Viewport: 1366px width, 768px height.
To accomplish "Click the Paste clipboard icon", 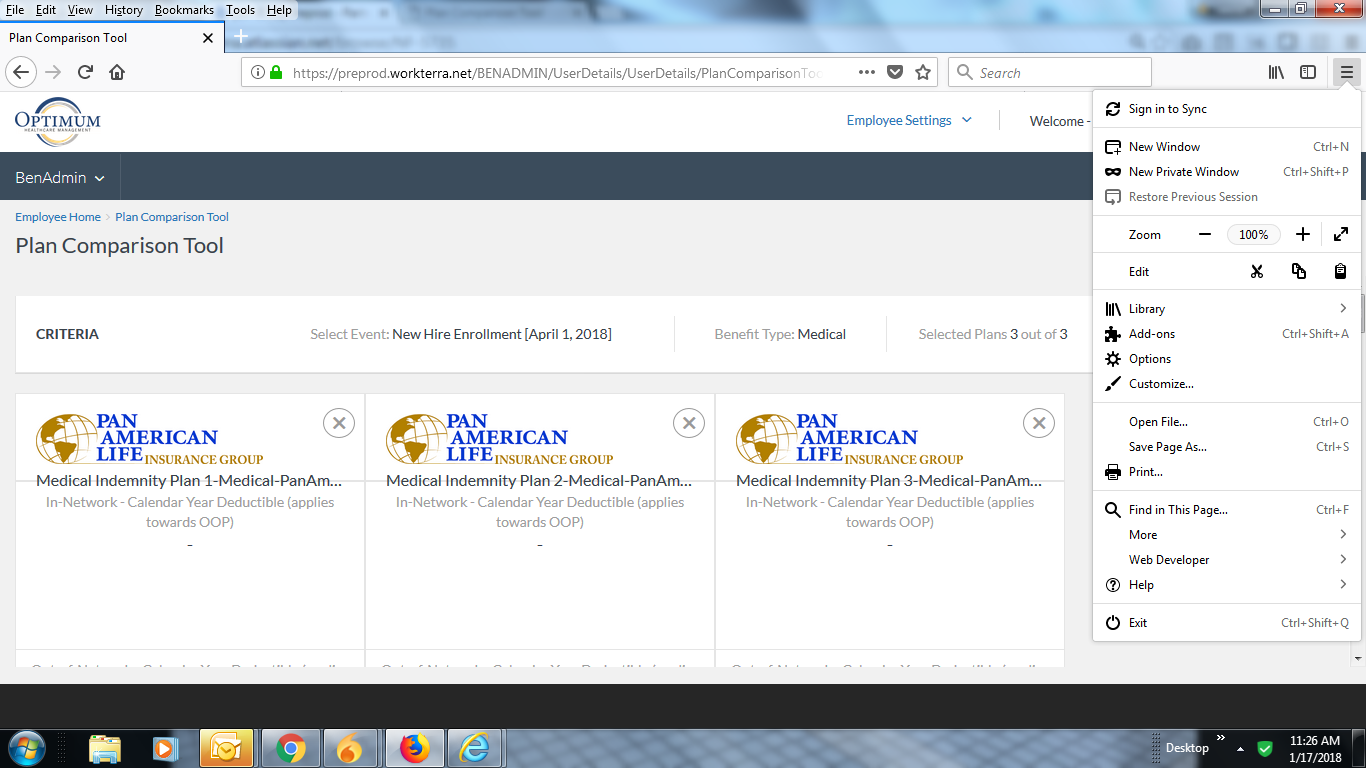I will [x=1340, y=272].
